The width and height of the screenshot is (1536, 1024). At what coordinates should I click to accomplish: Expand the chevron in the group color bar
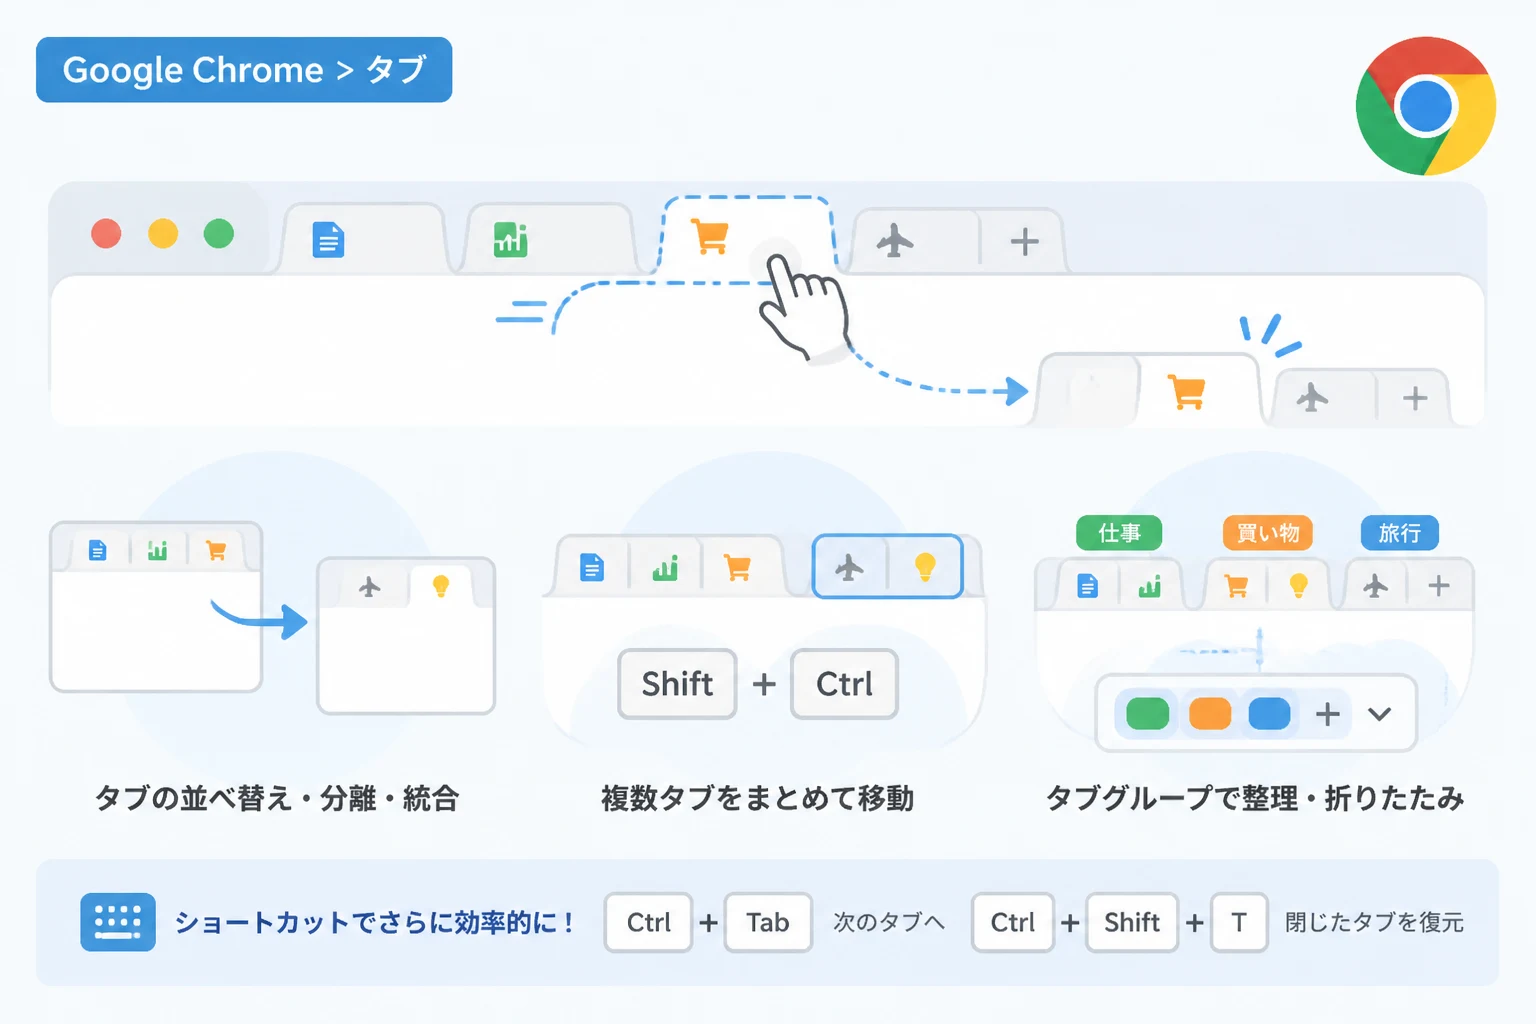[1380, 714]
